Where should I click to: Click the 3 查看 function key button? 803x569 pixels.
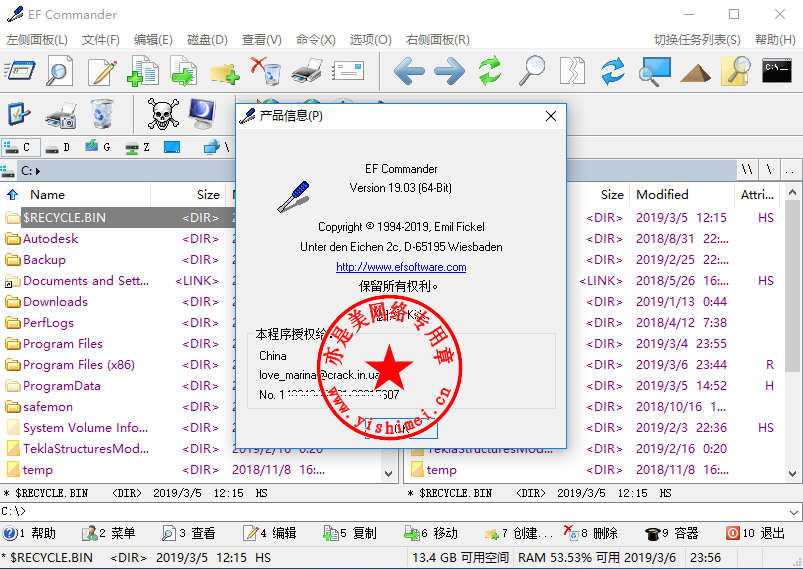pyautogui.click(x=188, y=533)
